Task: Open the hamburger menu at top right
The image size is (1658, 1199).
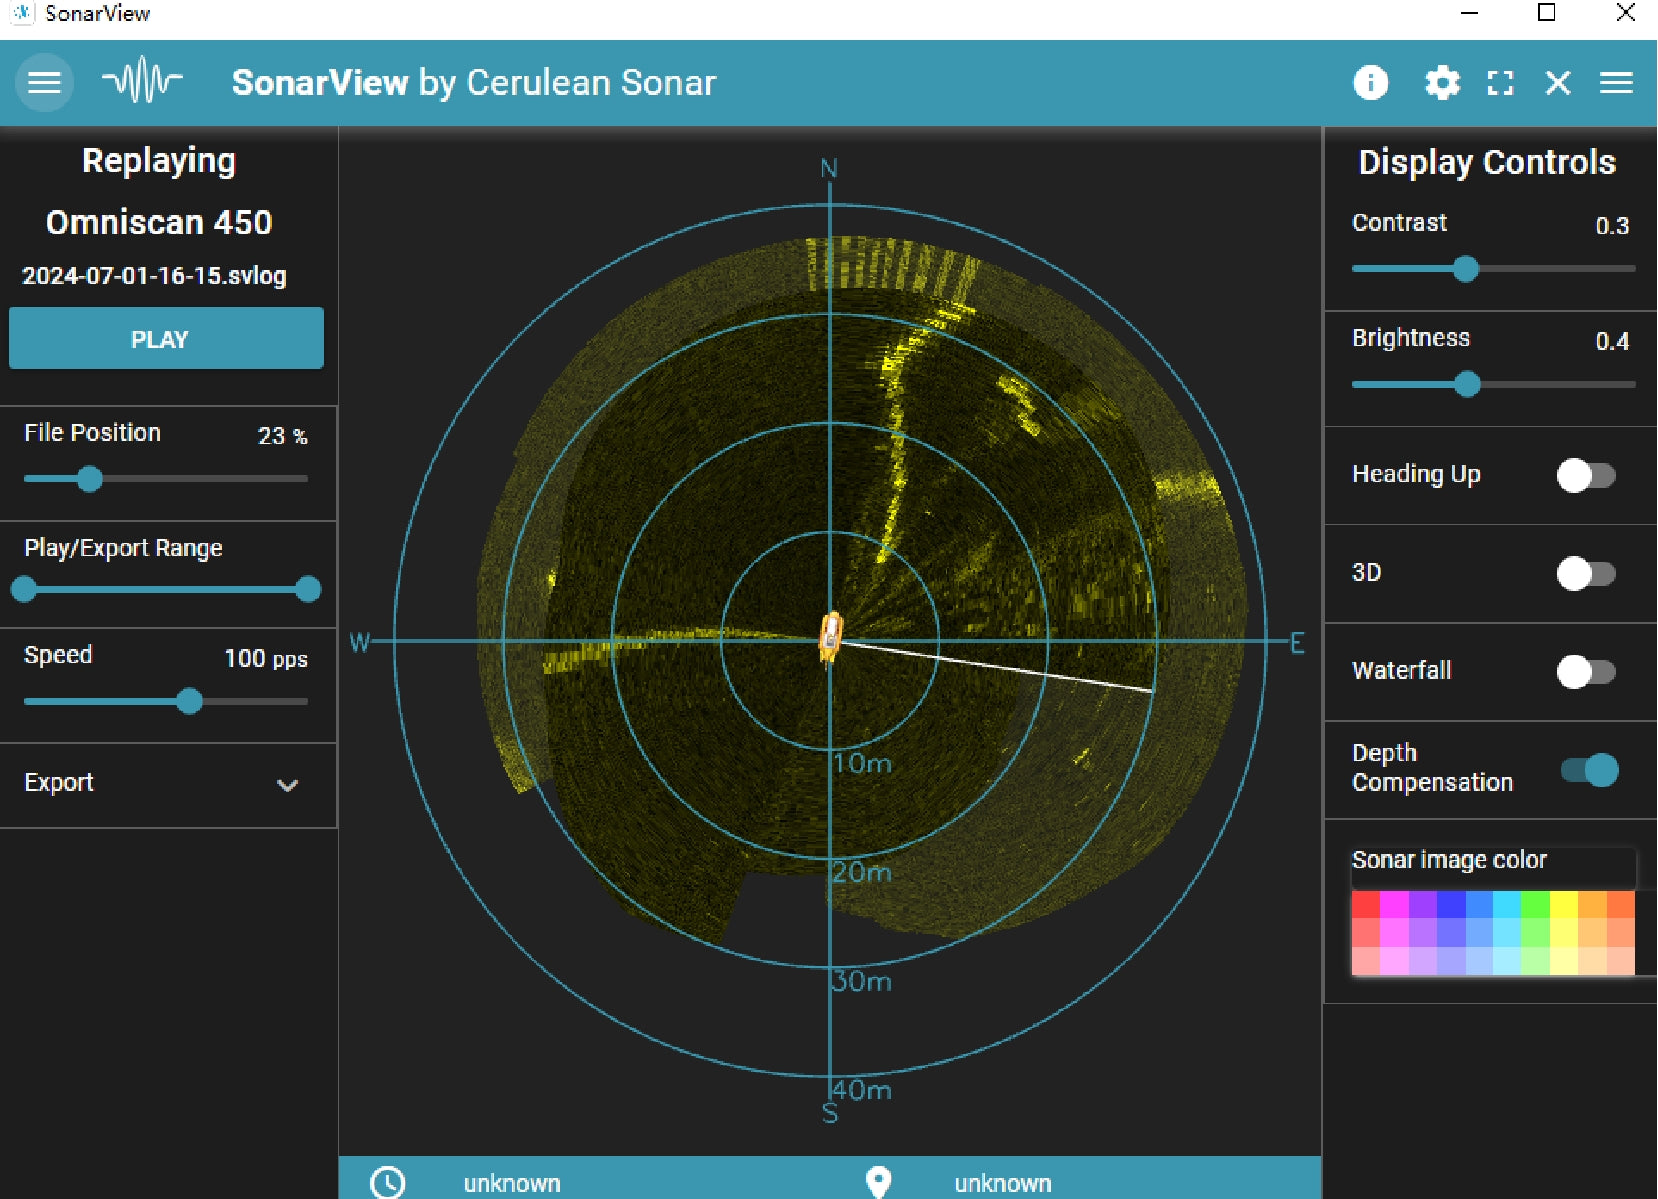Action: [1616, 83]
